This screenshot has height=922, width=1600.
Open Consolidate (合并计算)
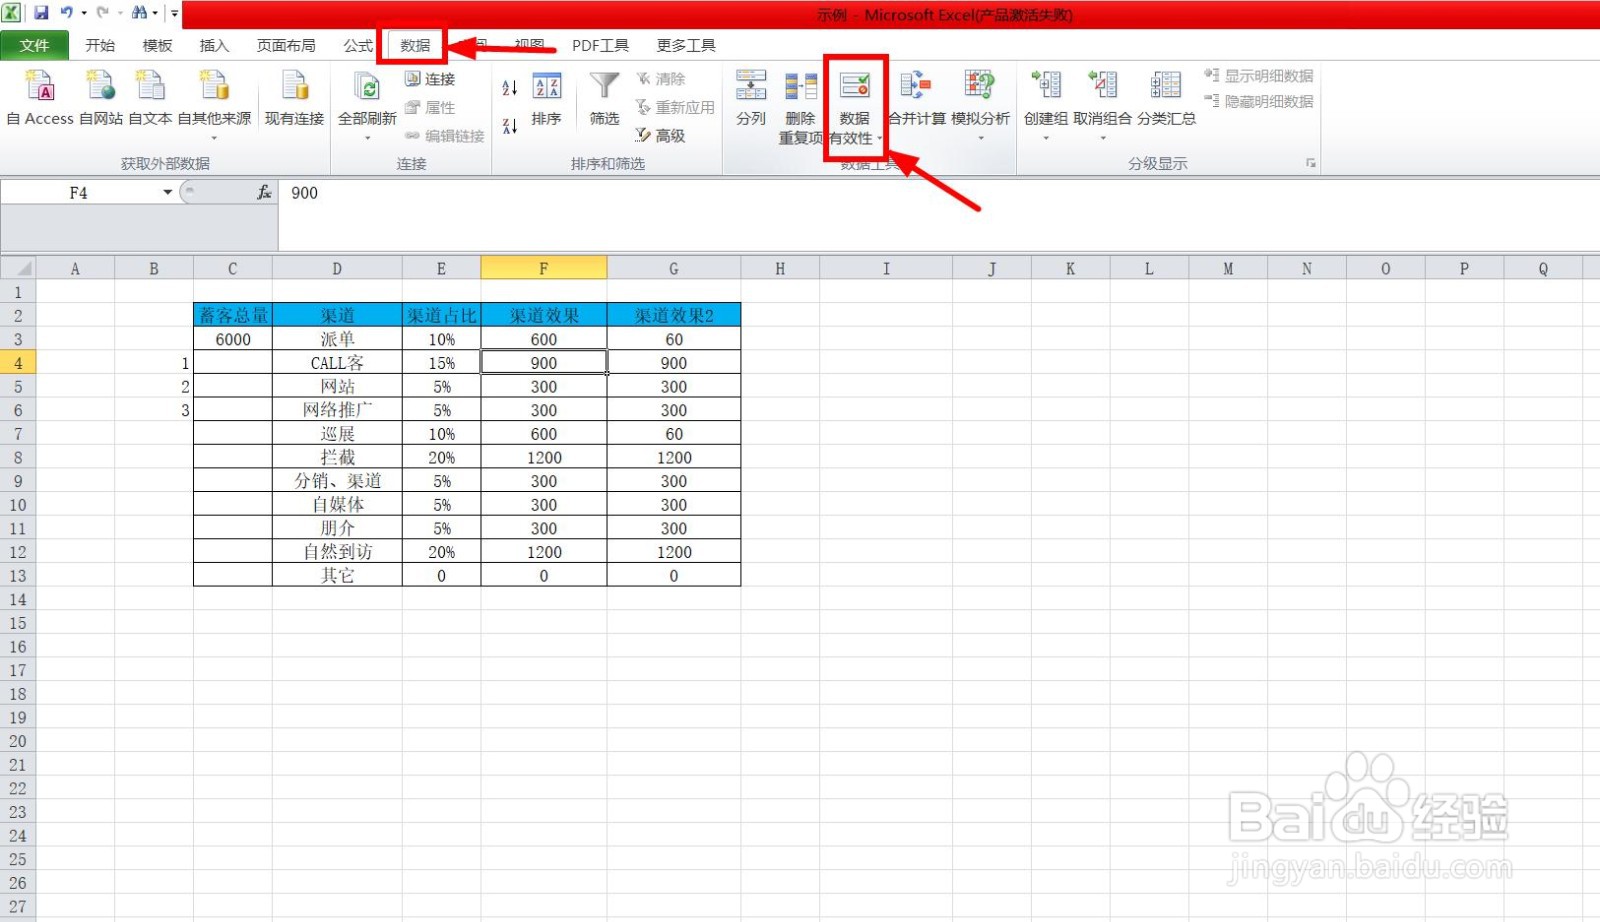pos(917,98)
